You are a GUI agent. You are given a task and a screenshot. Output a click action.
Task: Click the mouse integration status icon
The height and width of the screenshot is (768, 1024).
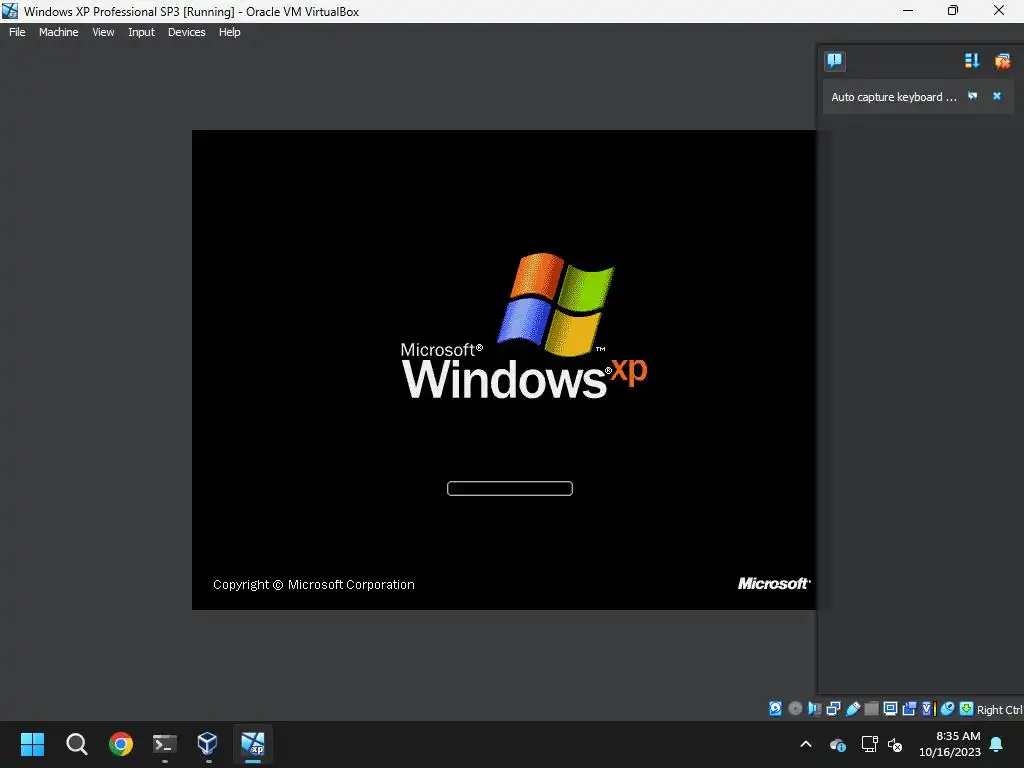coord(947,709)
